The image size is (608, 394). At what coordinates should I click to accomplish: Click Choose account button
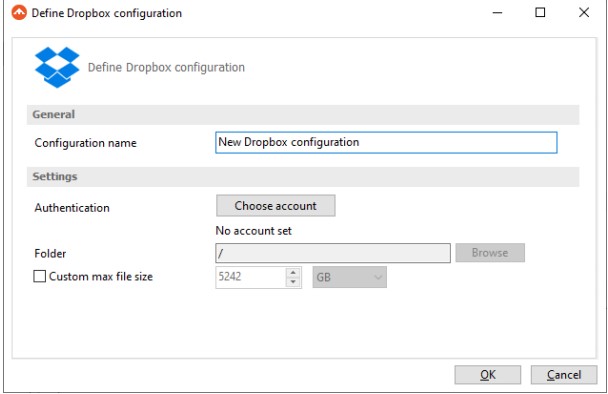[276, 206]
